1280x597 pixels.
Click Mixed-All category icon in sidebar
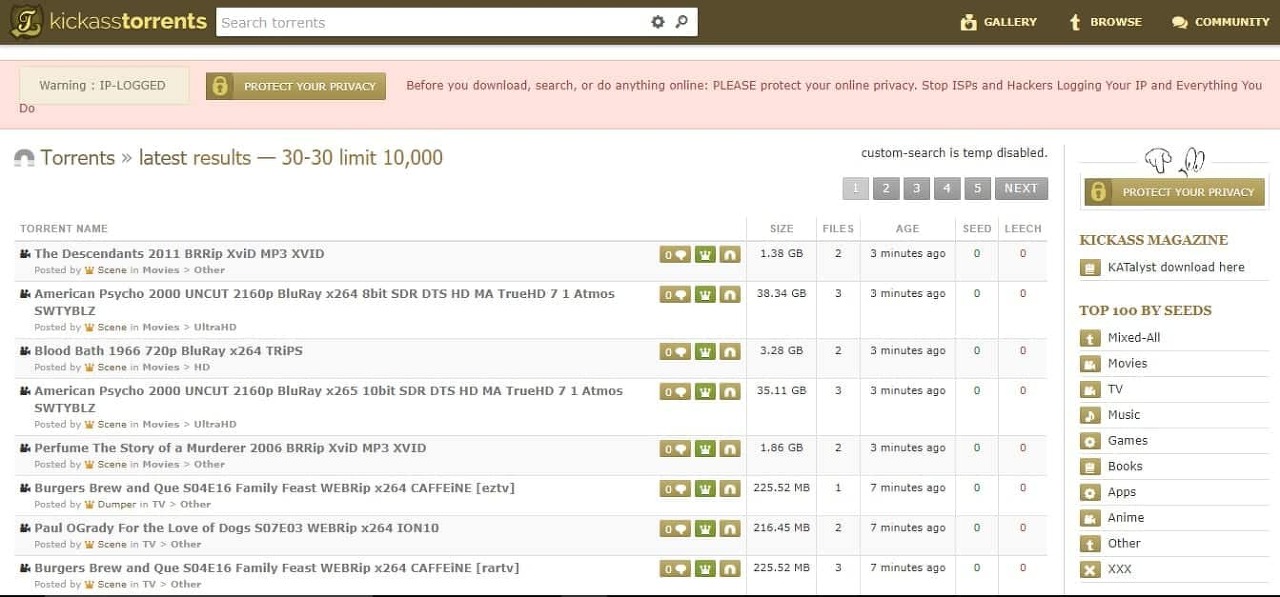point(1090,338)
